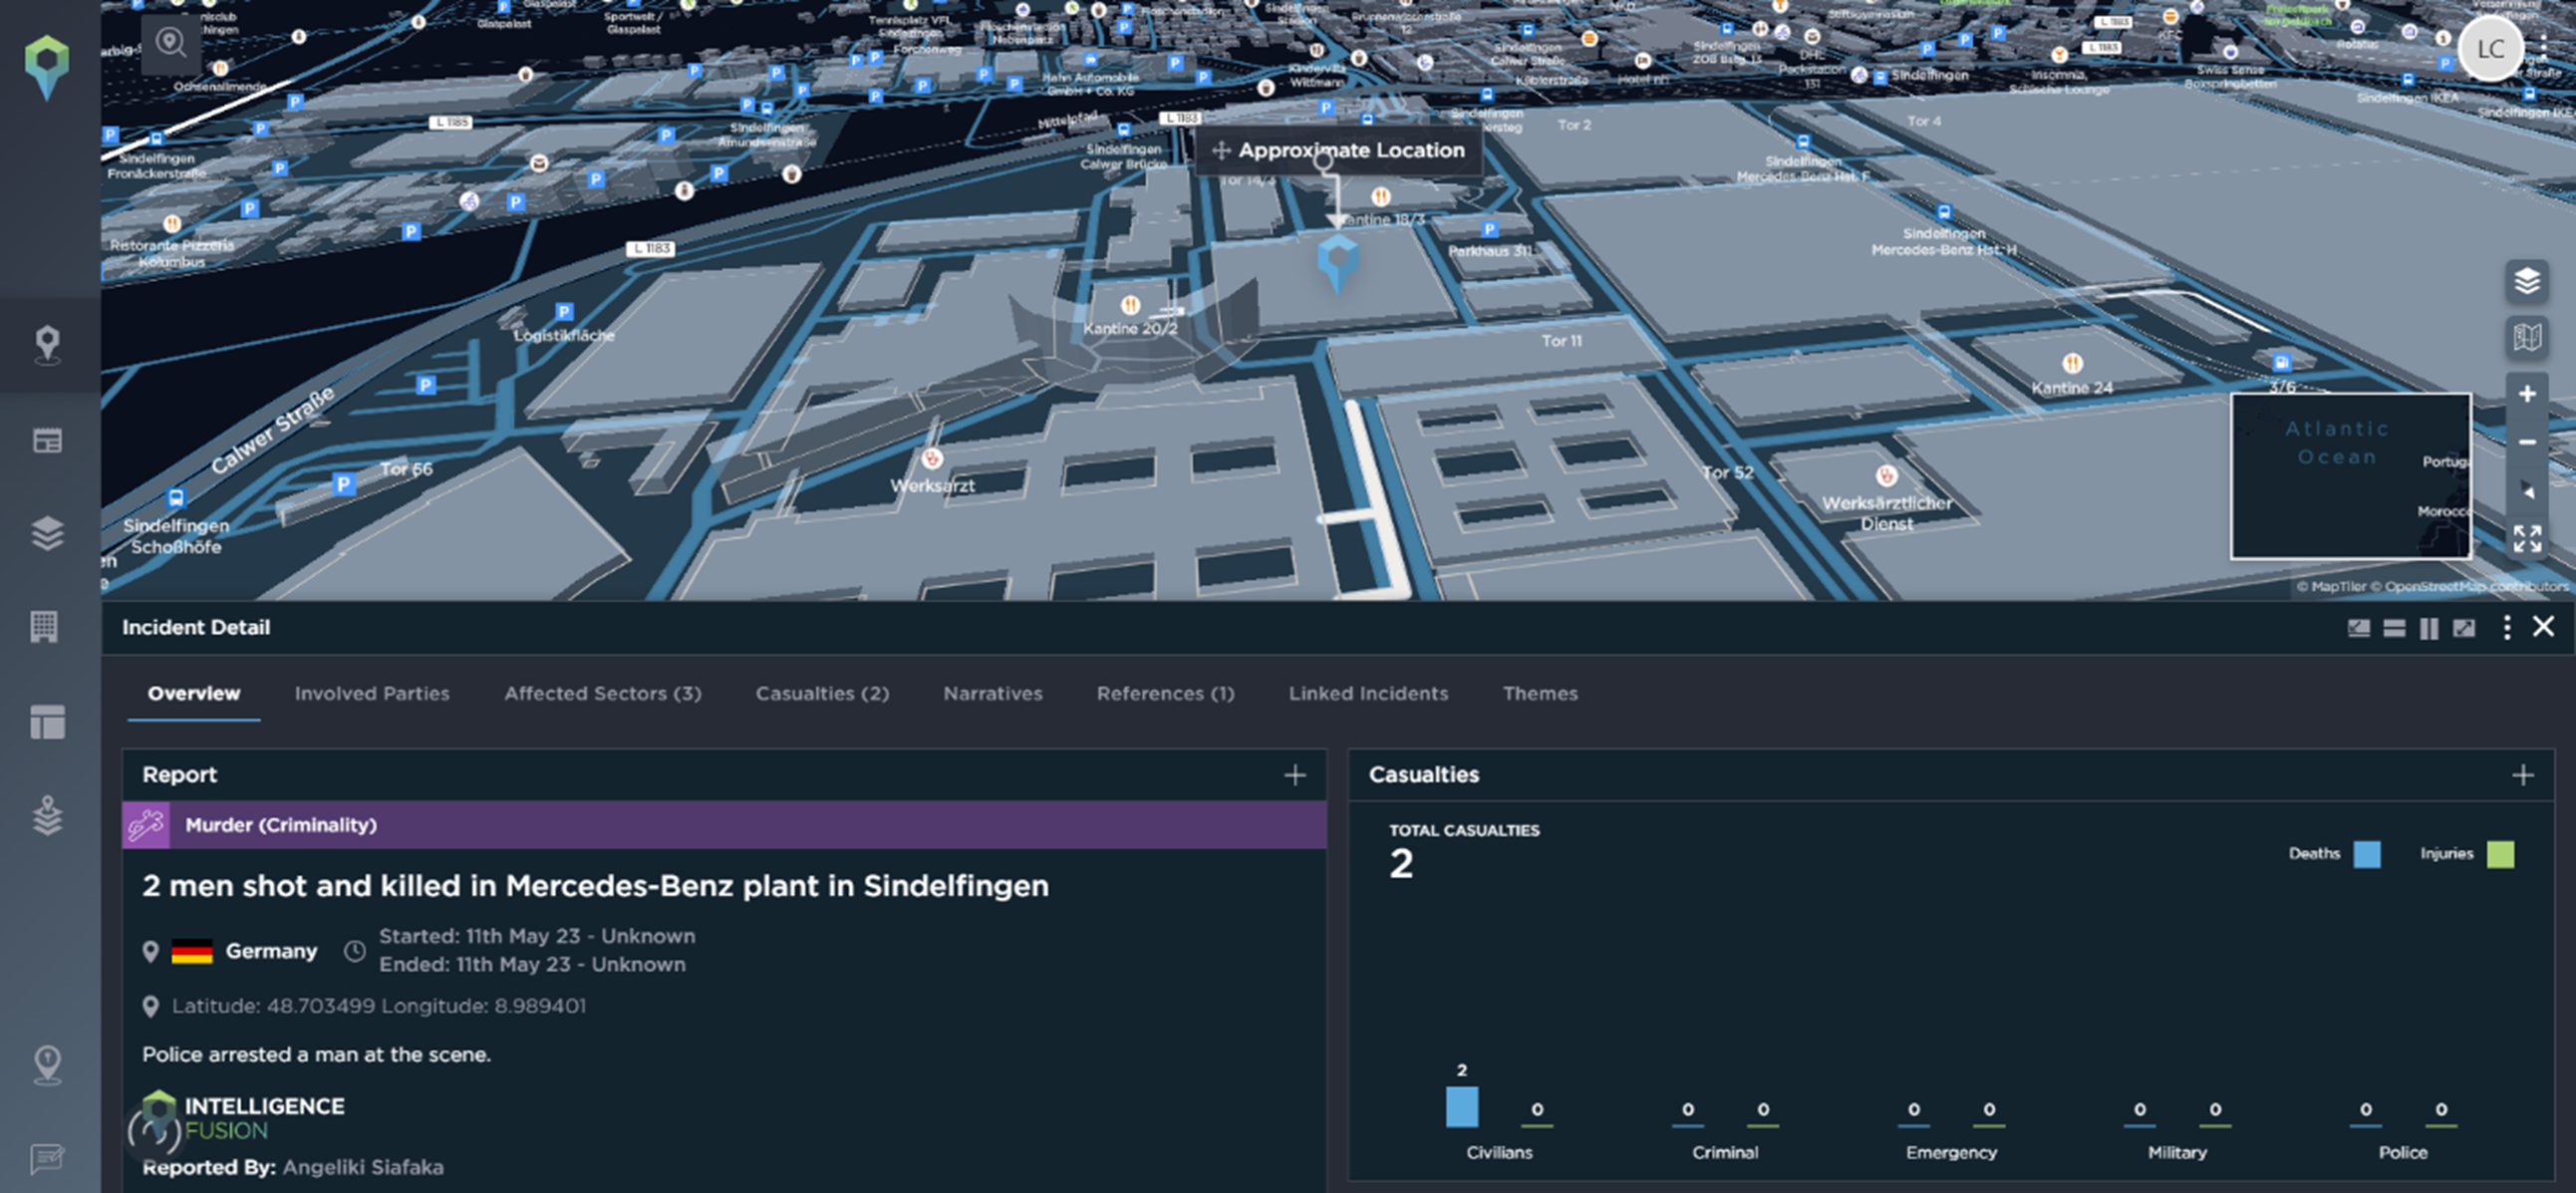This screenshot has width=2576, height=1193.
Task: Open the Linked Incidents tab
Action: pyautogui.click(x=1368, y=693)
